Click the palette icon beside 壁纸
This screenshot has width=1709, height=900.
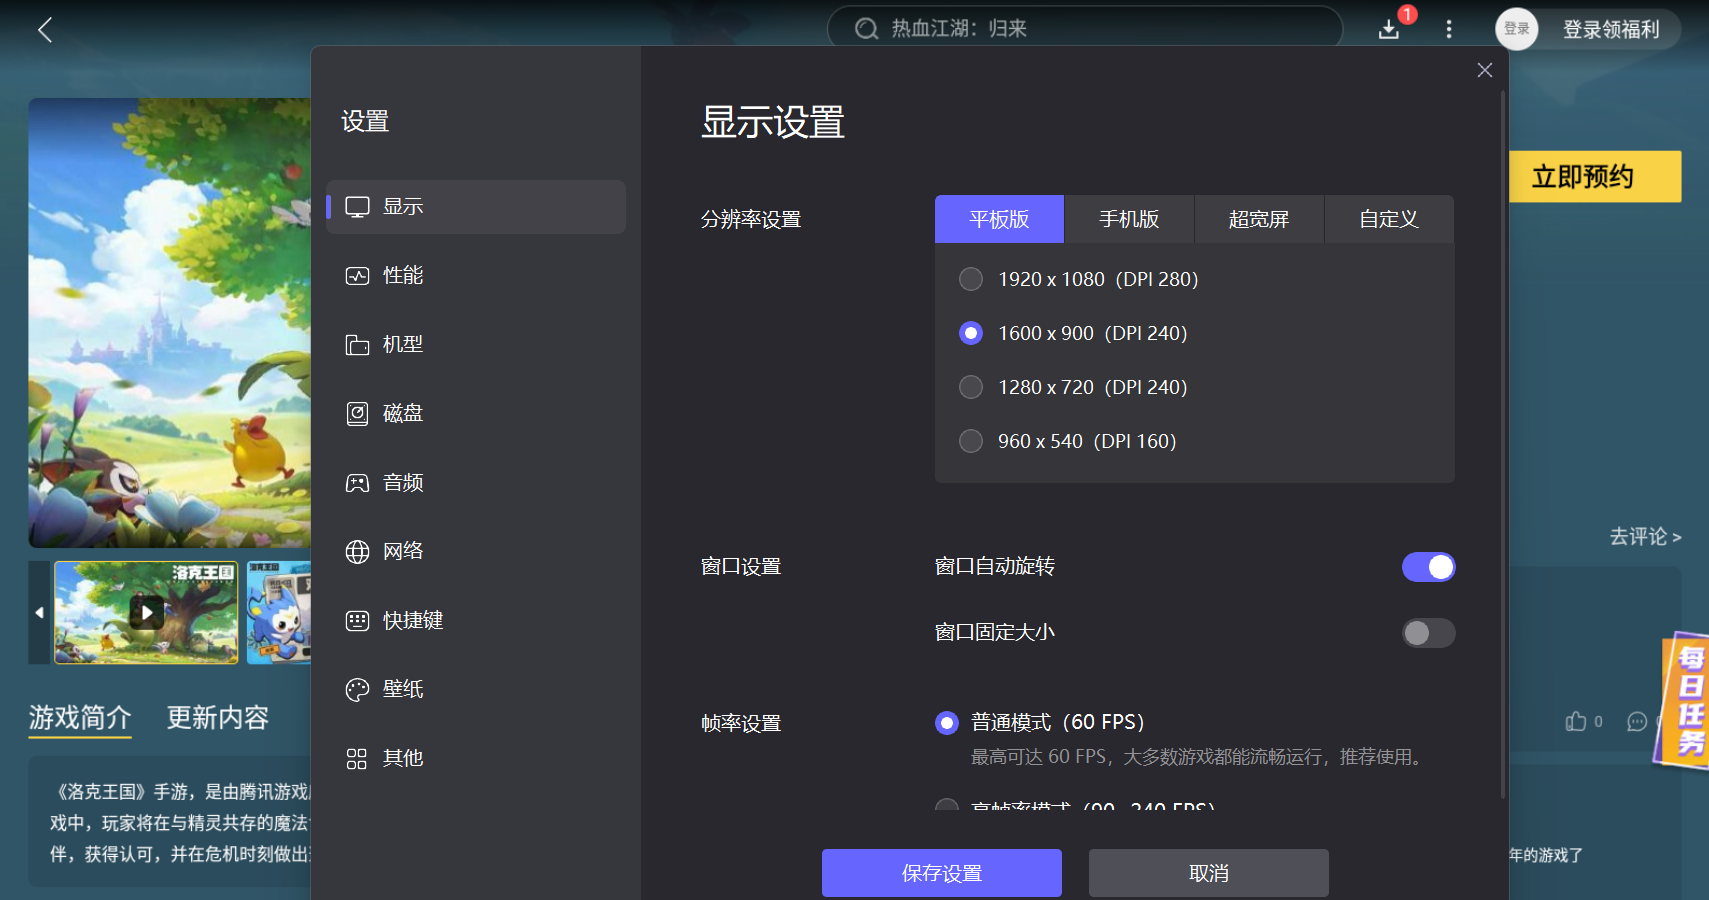357,690
